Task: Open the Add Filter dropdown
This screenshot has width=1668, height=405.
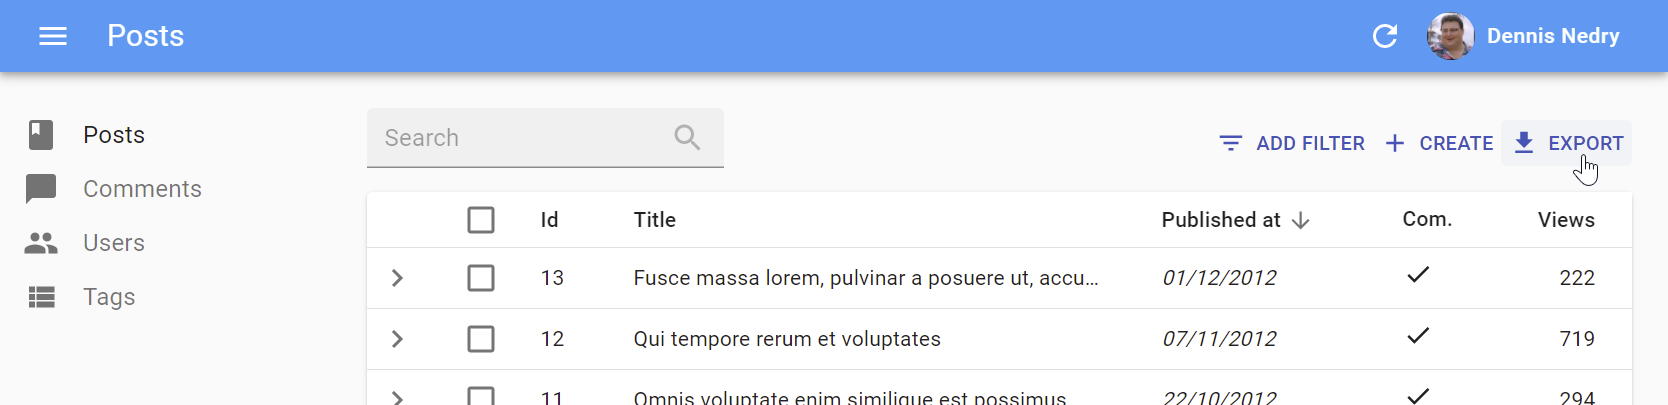Action: 1292,143
